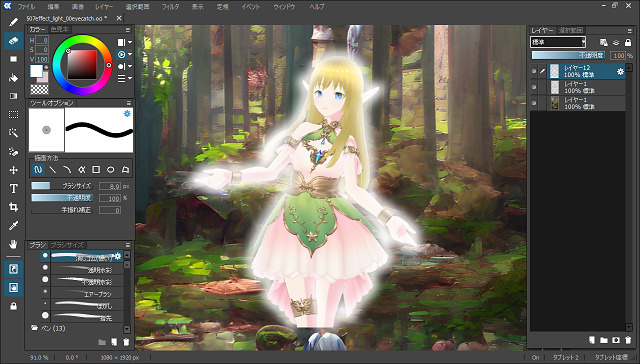Choose ellipse drawing method
The height and width of the screenshot is (364, 640).
(111, 169)
